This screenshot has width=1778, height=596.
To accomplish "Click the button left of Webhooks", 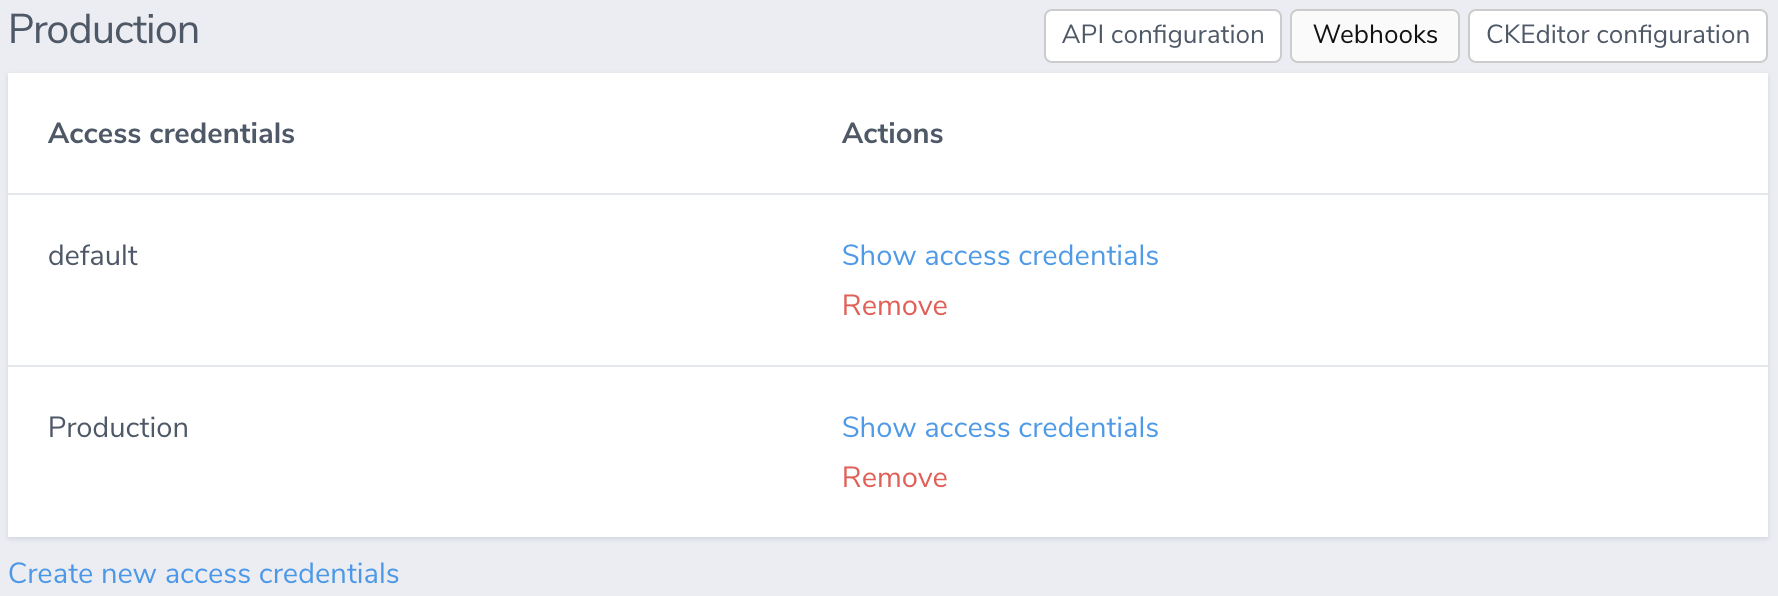I will click(1163, 36).
